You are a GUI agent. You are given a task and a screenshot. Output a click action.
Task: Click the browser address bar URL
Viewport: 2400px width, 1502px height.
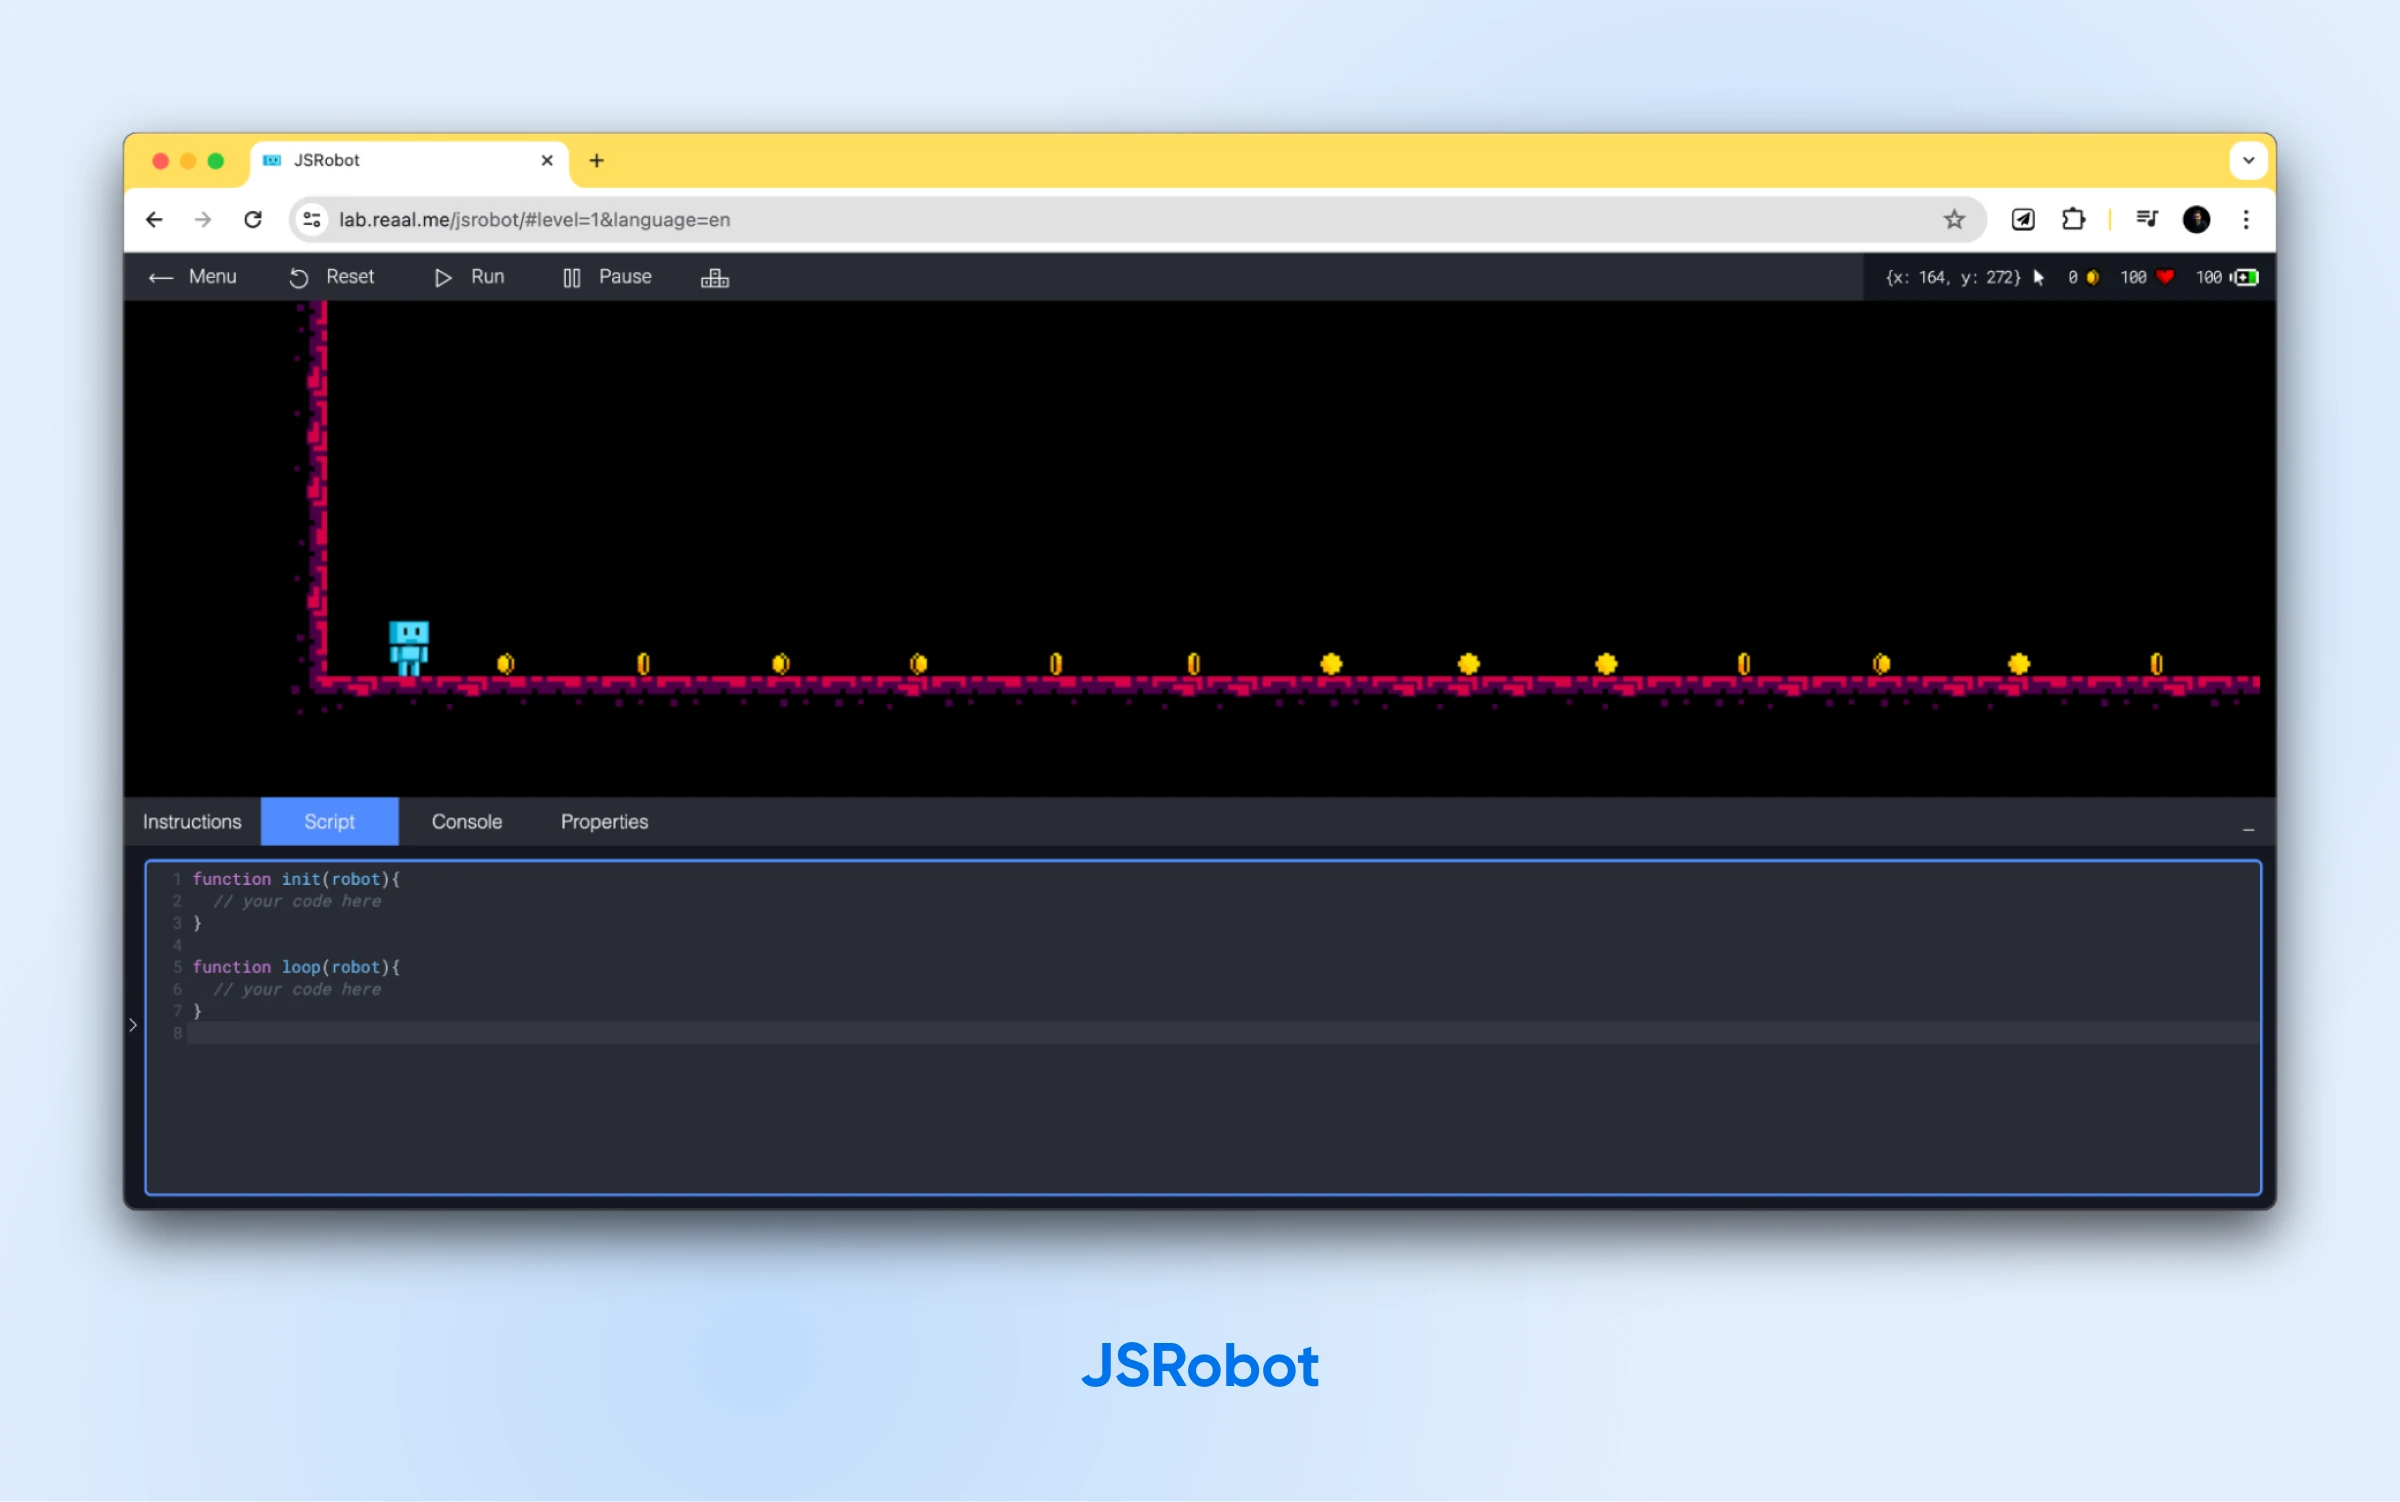pyautogui.click(x=538, y=220)
